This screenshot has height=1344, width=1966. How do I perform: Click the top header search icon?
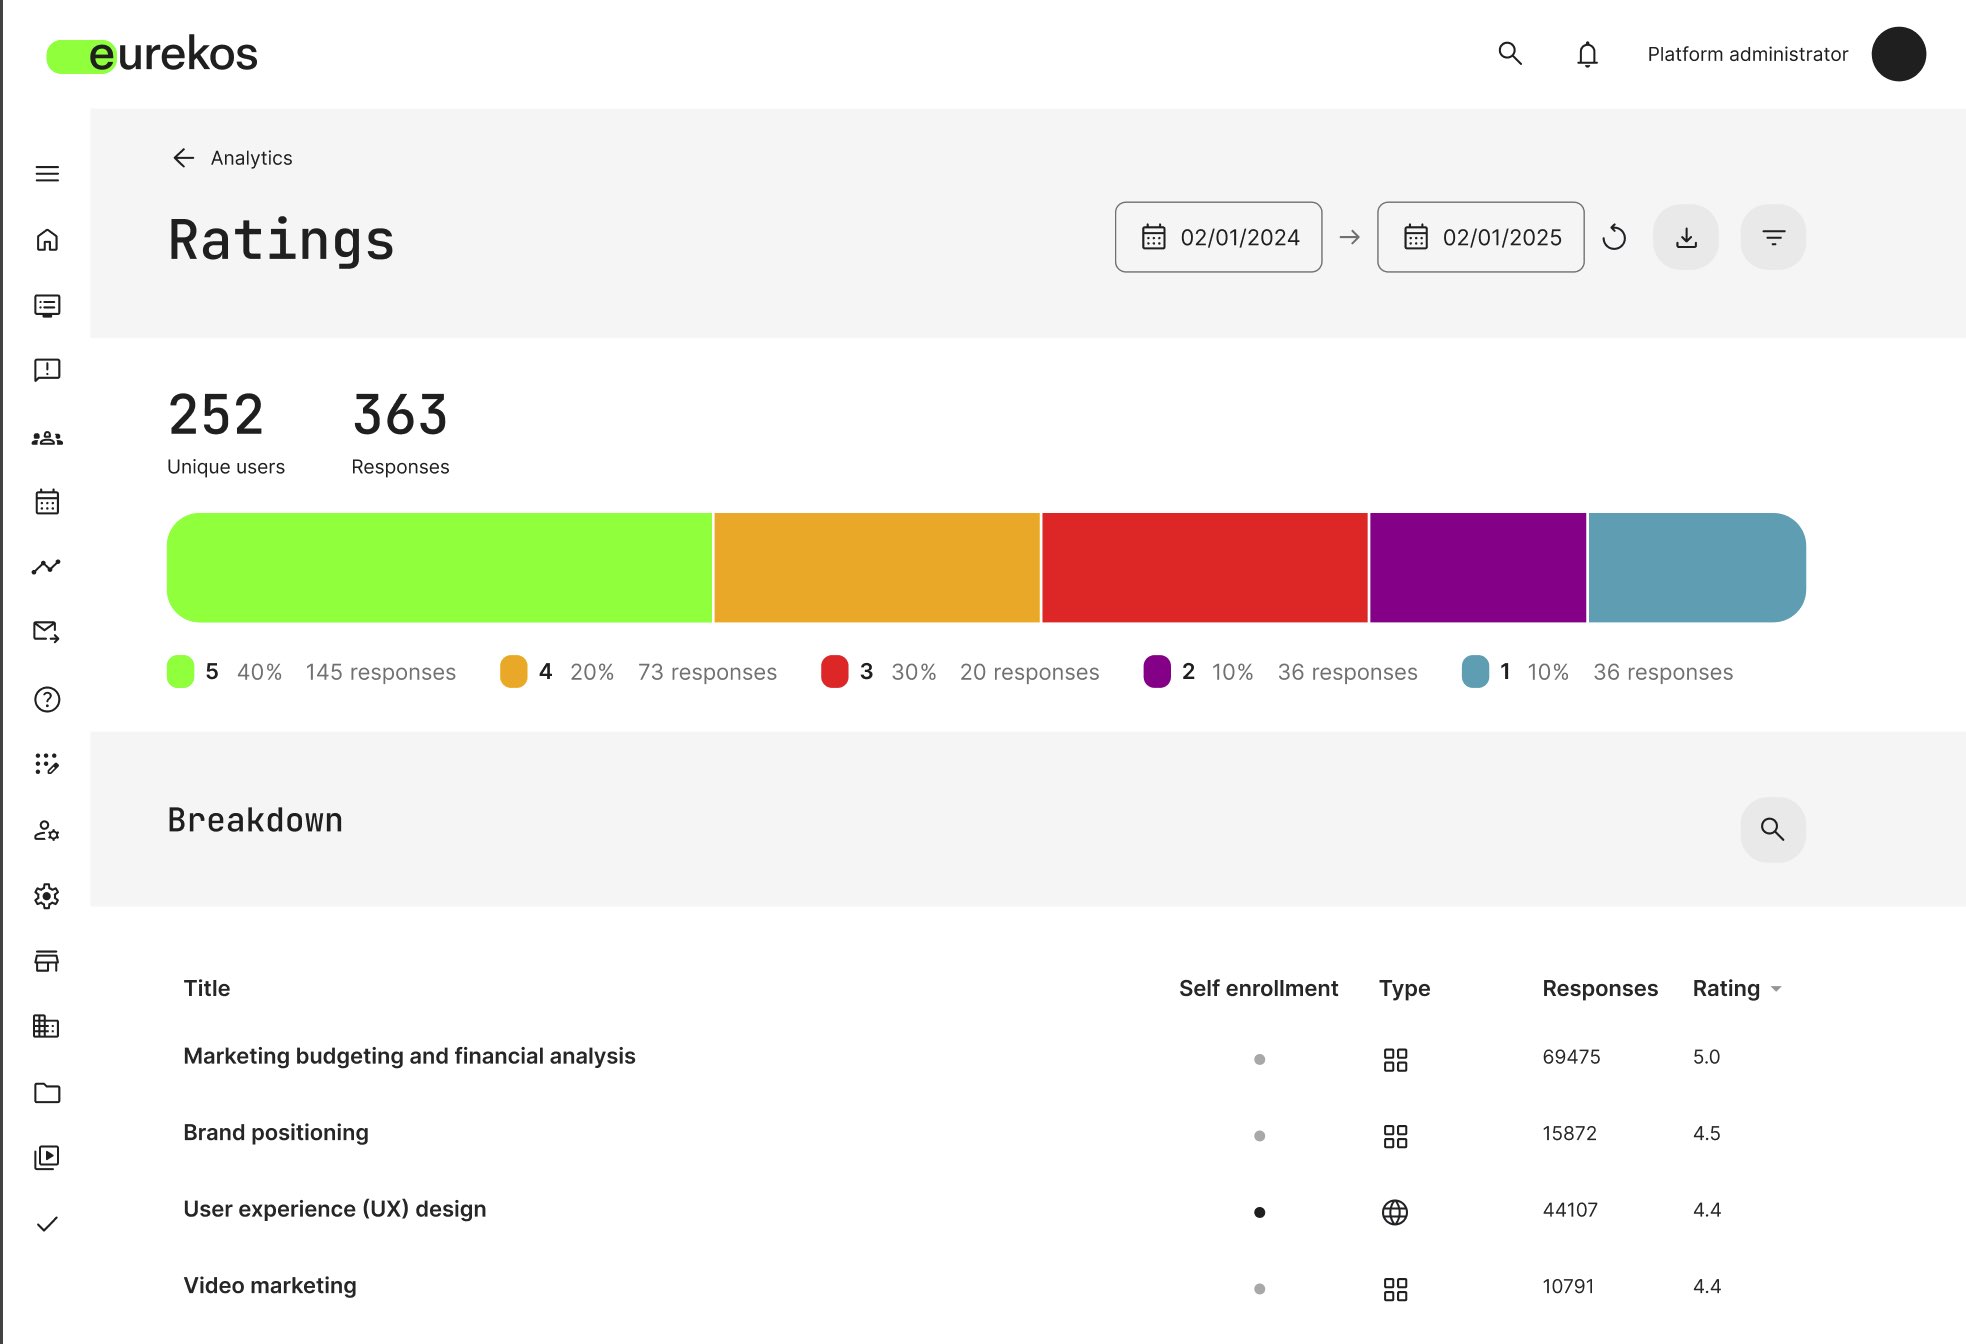[x=1510, y=54]
